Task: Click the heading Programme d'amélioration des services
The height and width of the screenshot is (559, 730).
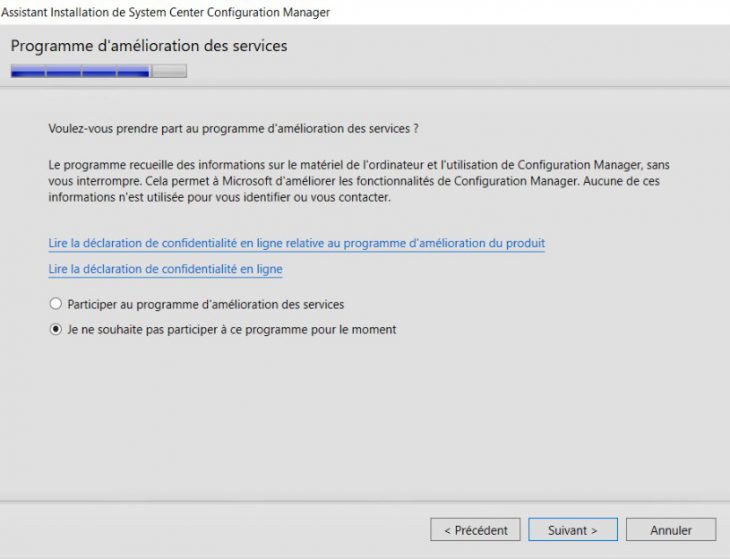Action: 149,46
